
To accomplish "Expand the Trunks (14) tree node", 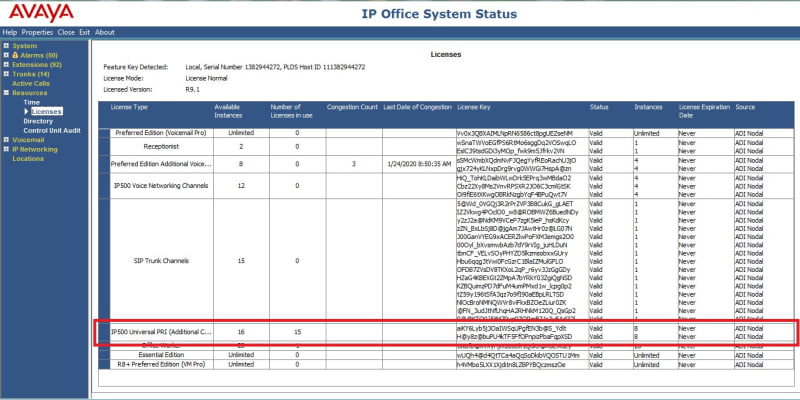I will click(6, 74).
